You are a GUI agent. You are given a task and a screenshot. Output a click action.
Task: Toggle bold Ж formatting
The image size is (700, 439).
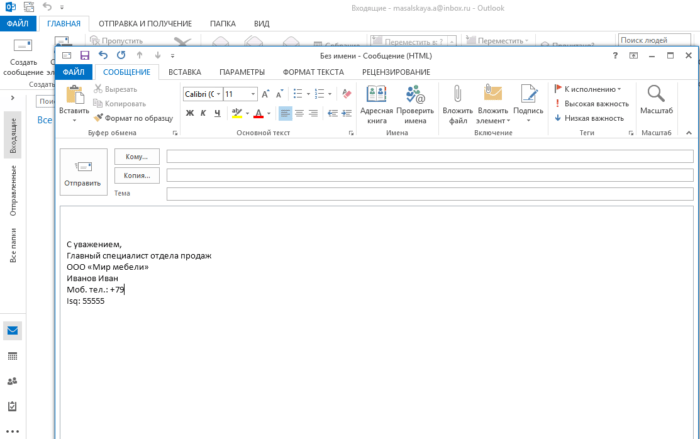188,113
